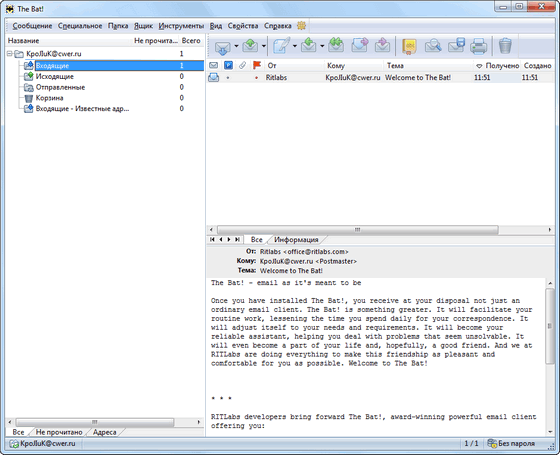This screenshot has width=560, height=455.
Task: Select the Корзина folder
Action: [49, 98]
